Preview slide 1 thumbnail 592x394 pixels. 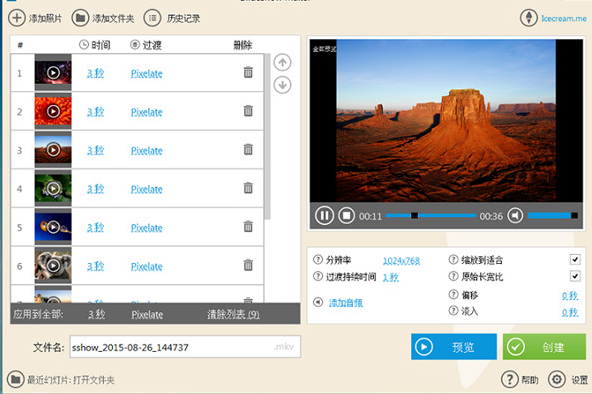tap(53, 72)
